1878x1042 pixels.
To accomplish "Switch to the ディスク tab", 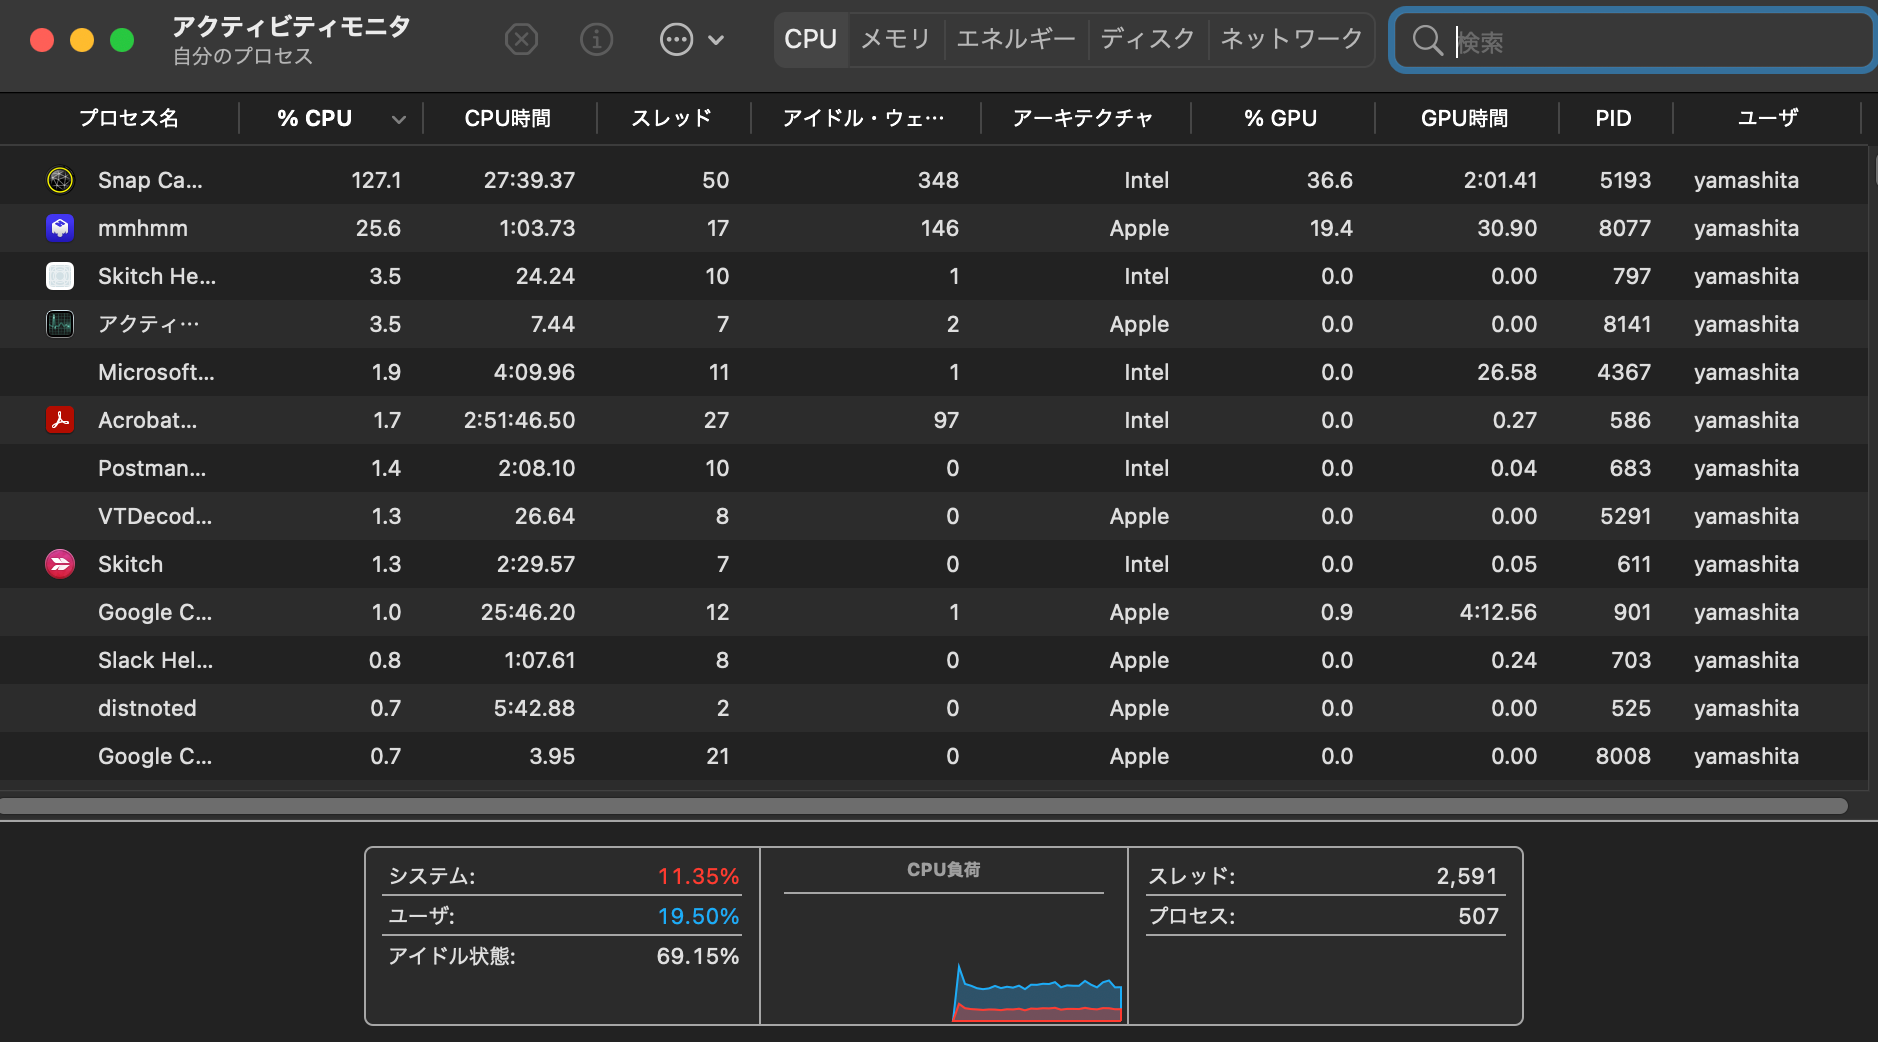I will 1148,40.
